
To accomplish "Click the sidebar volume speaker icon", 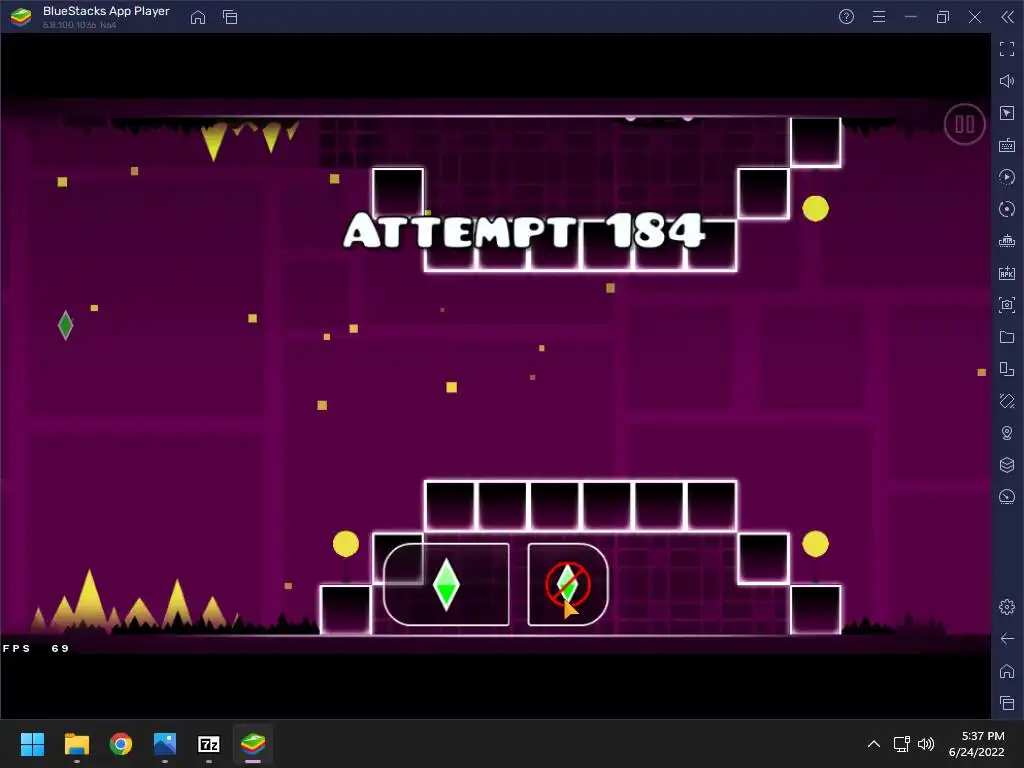I will coord(1007,81).
